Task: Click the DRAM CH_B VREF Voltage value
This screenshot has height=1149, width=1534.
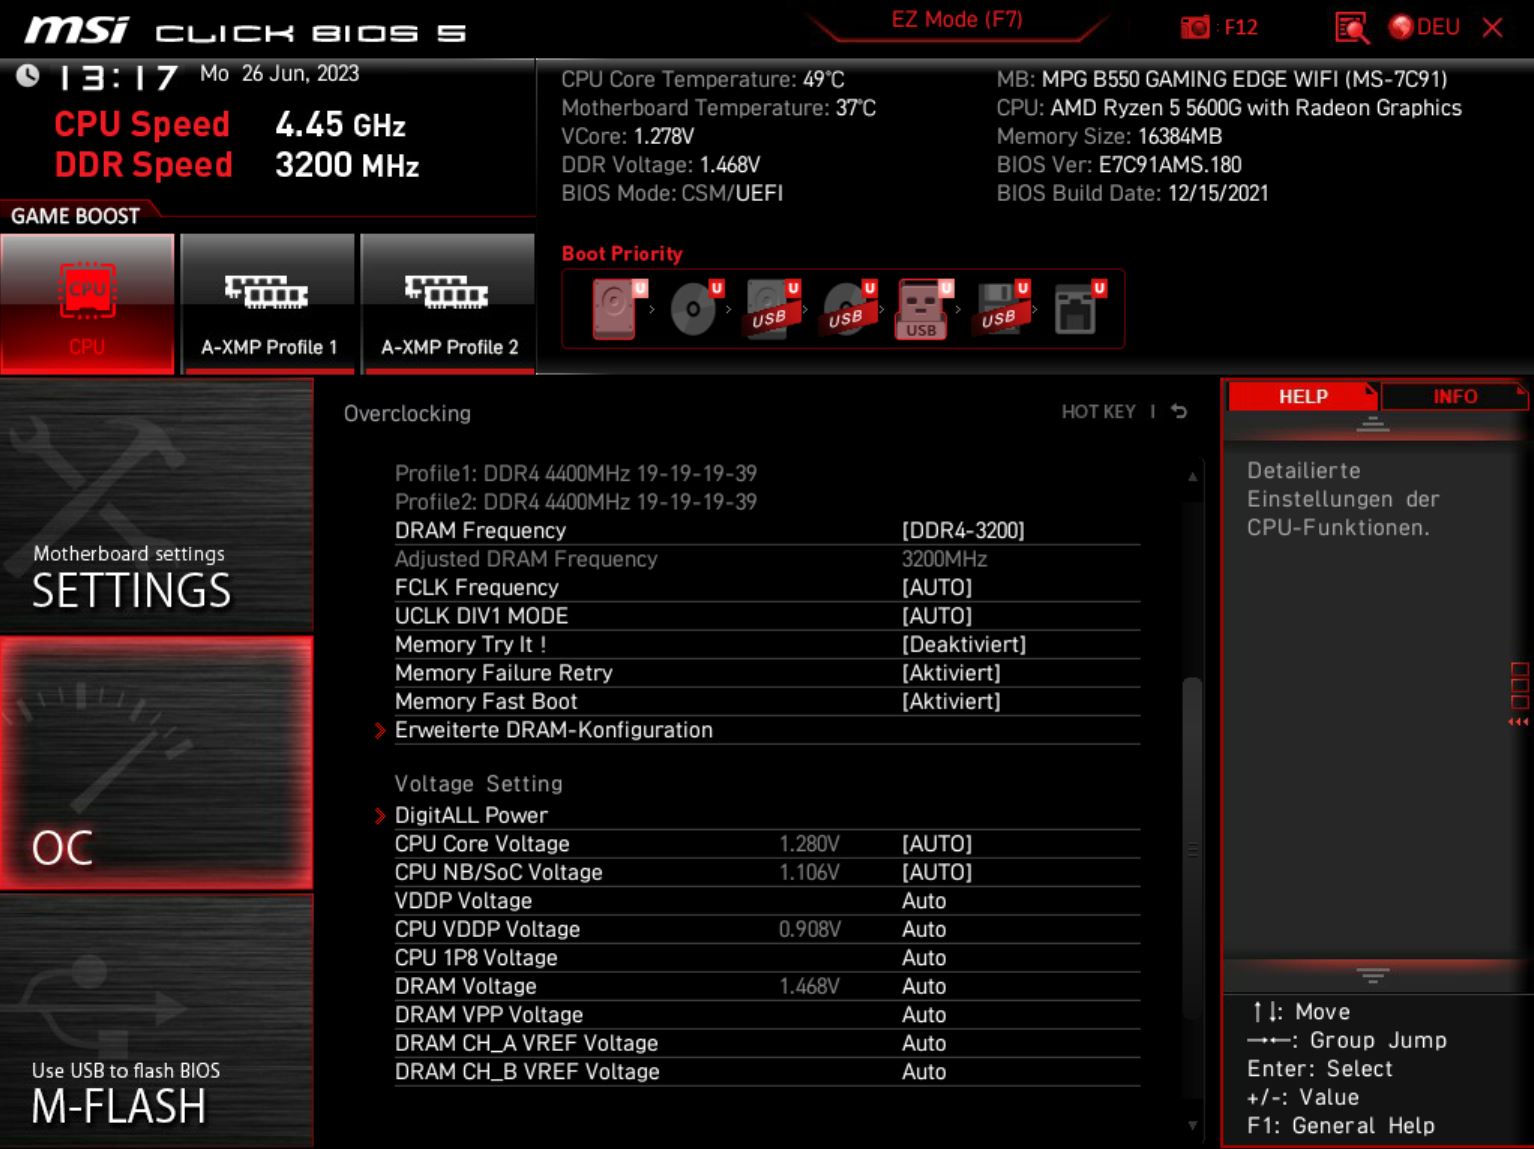Action: coord(924,1072)
